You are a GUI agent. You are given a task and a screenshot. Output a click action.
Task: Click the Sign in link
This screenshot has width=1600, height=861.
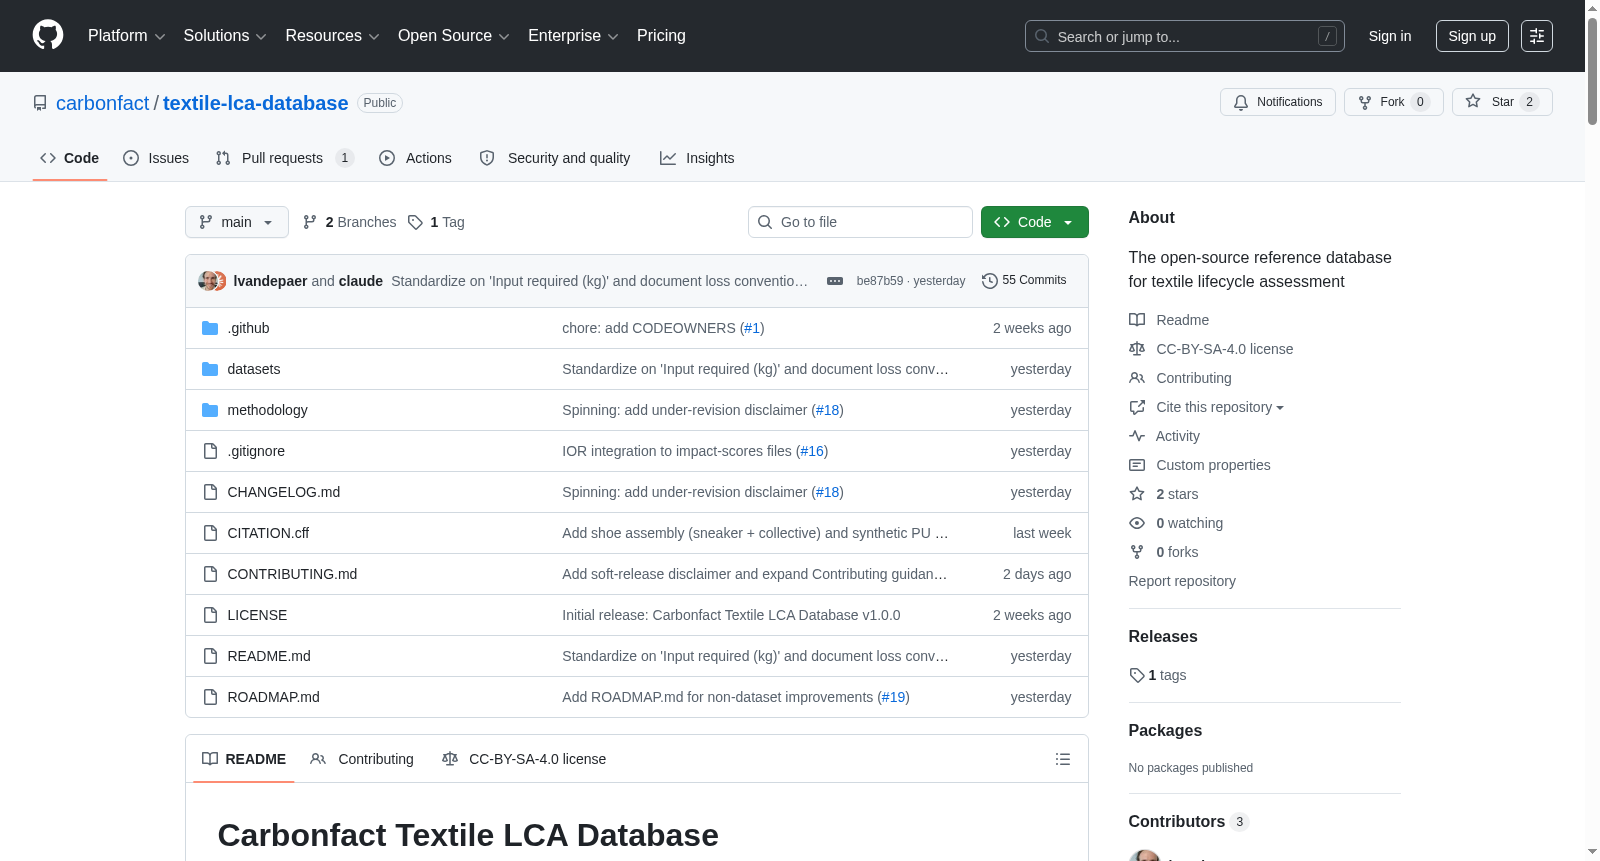(x=1390, y=36)
